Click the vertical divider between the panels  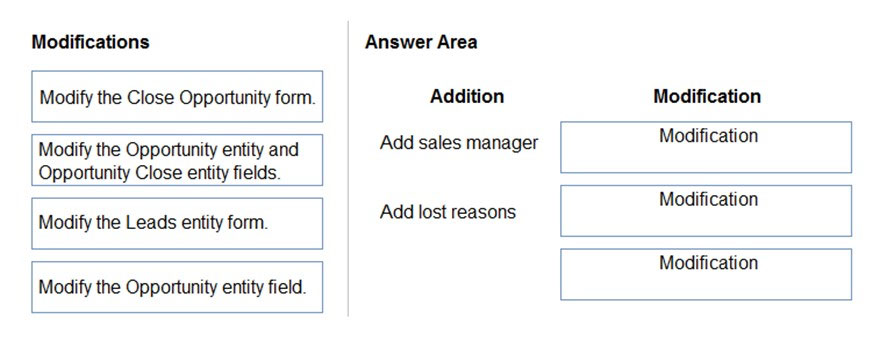(348, 169)
